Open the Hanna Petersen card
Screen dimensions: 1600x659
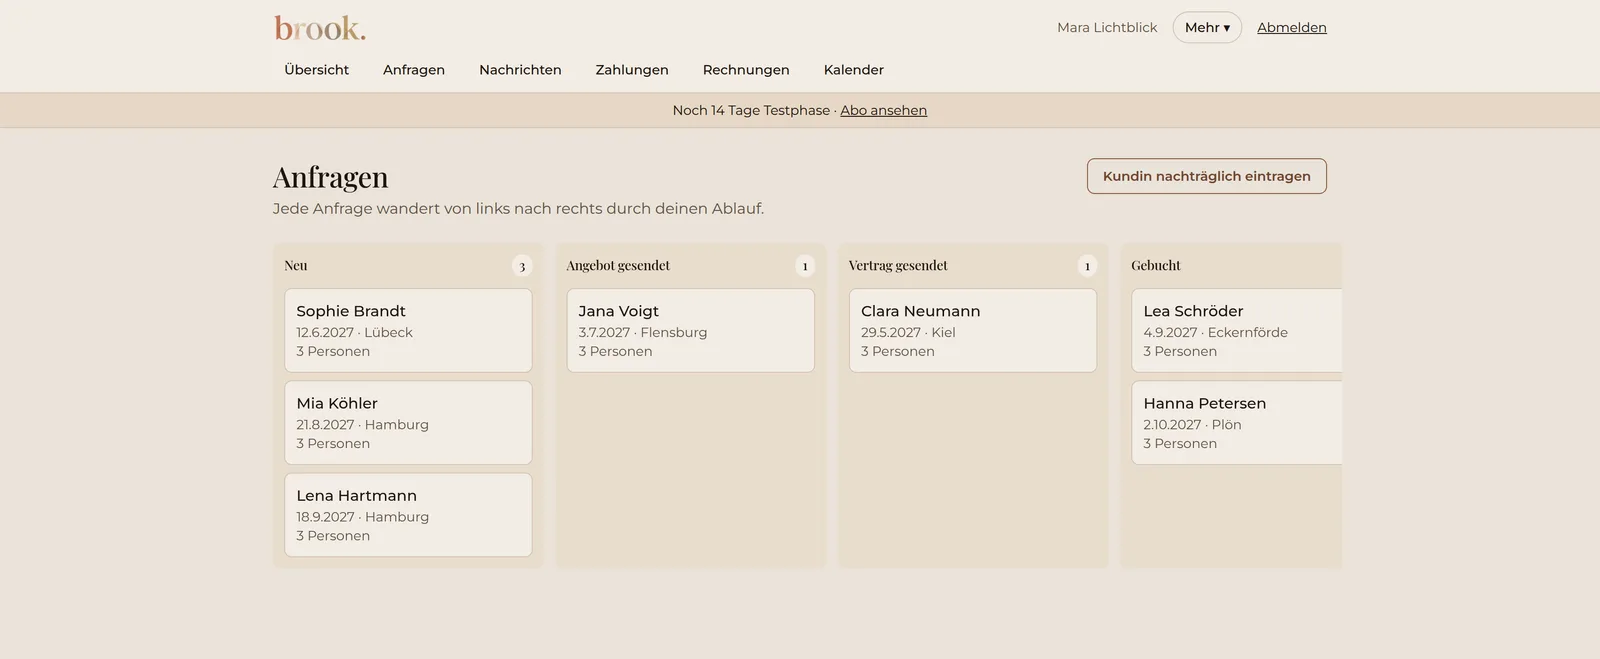click(x=1237, y=423)
